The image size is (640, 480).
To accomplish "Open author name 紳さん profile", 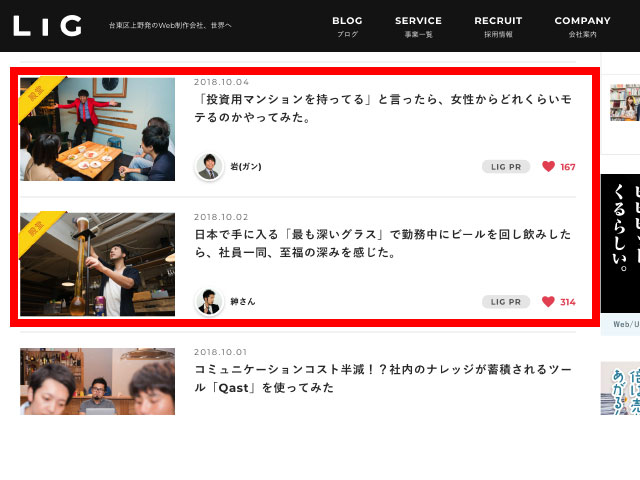I will [x=243, y=301].
